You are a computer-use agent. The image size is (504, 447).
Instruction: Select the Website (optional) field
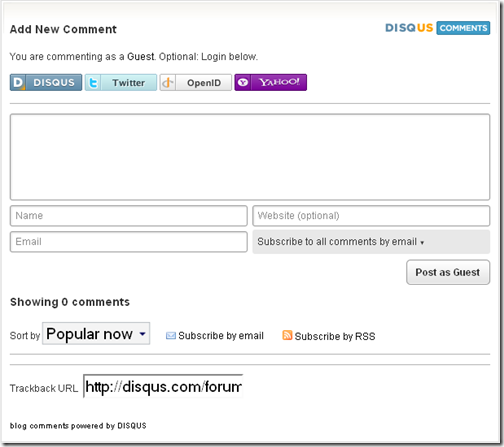pyautogui.click(x=371, y=216)
